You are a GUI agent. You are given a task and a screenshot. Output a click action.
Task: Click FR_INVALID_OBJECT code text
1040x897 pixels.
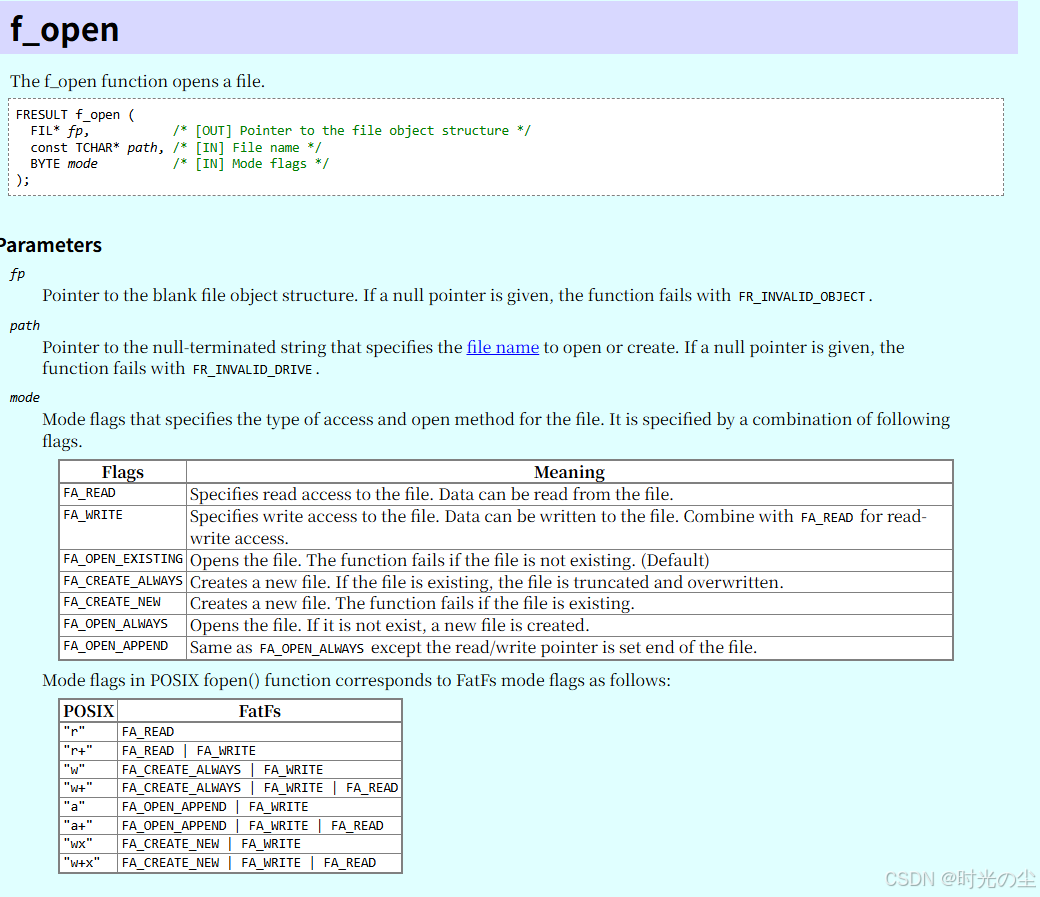pyautogui.click(x=802, y=297)
